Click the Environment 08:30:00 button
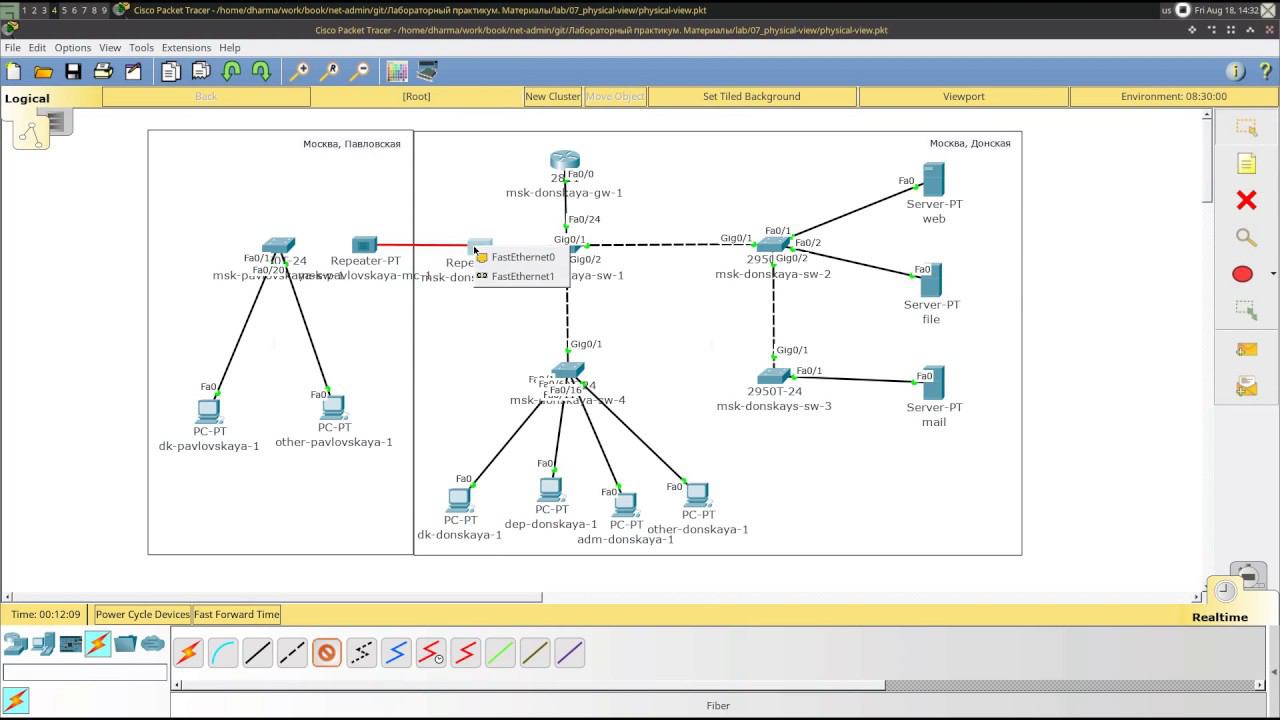Viewport: 1280px width, 720px height. [1173, 96]
